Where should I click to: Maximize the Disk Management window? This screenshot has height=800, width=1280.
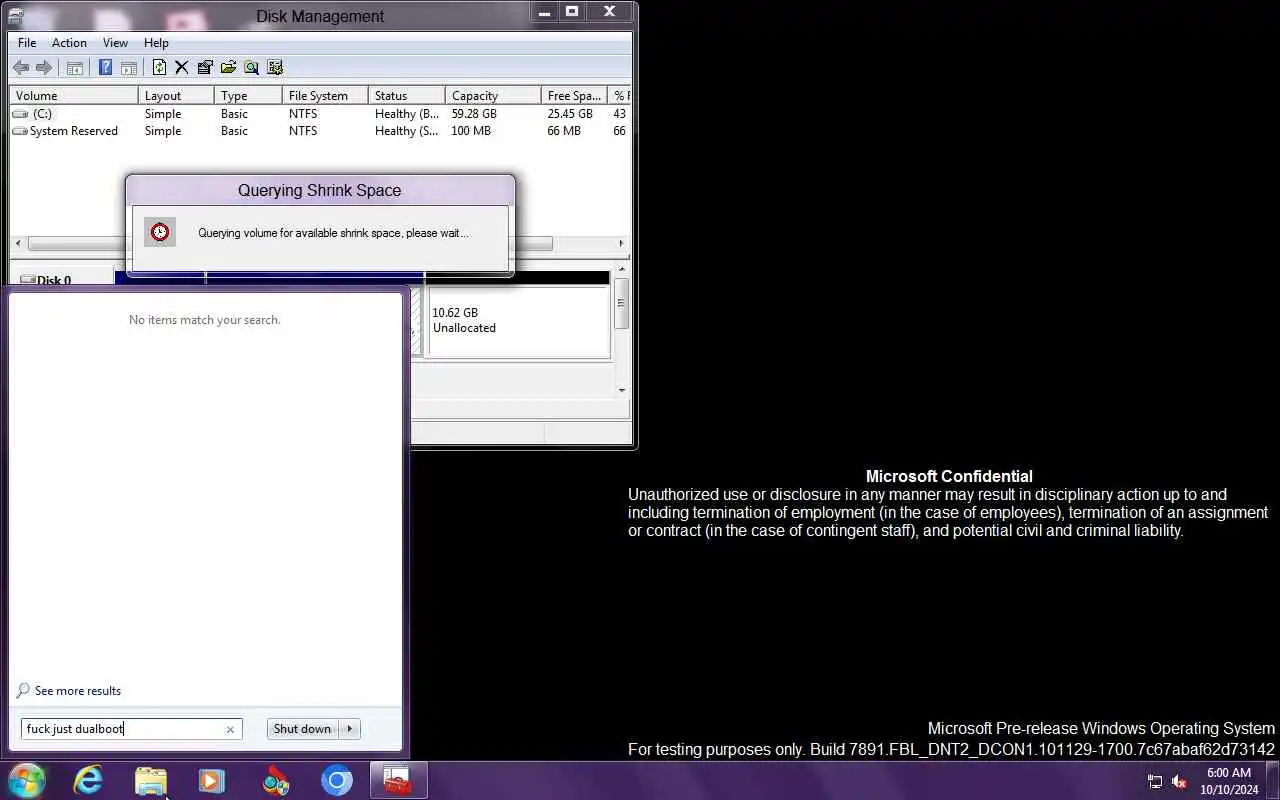(x=572, y=12)
